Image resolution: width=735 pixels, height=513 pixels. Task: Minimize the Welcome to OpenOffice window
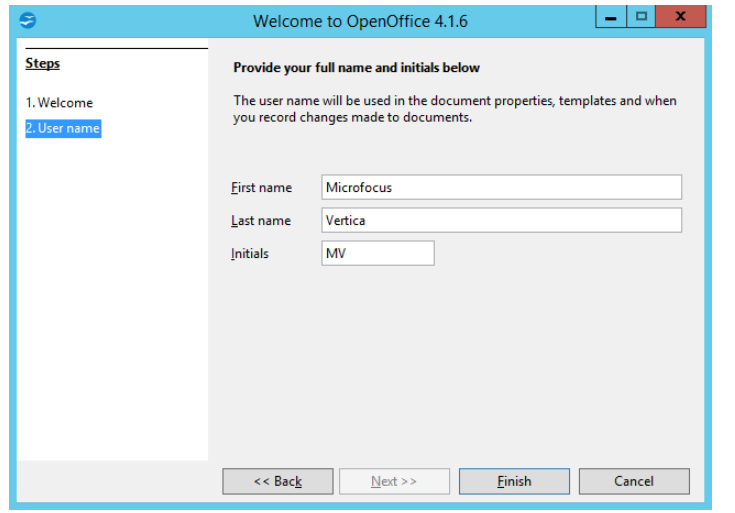(x=611, y=17)
